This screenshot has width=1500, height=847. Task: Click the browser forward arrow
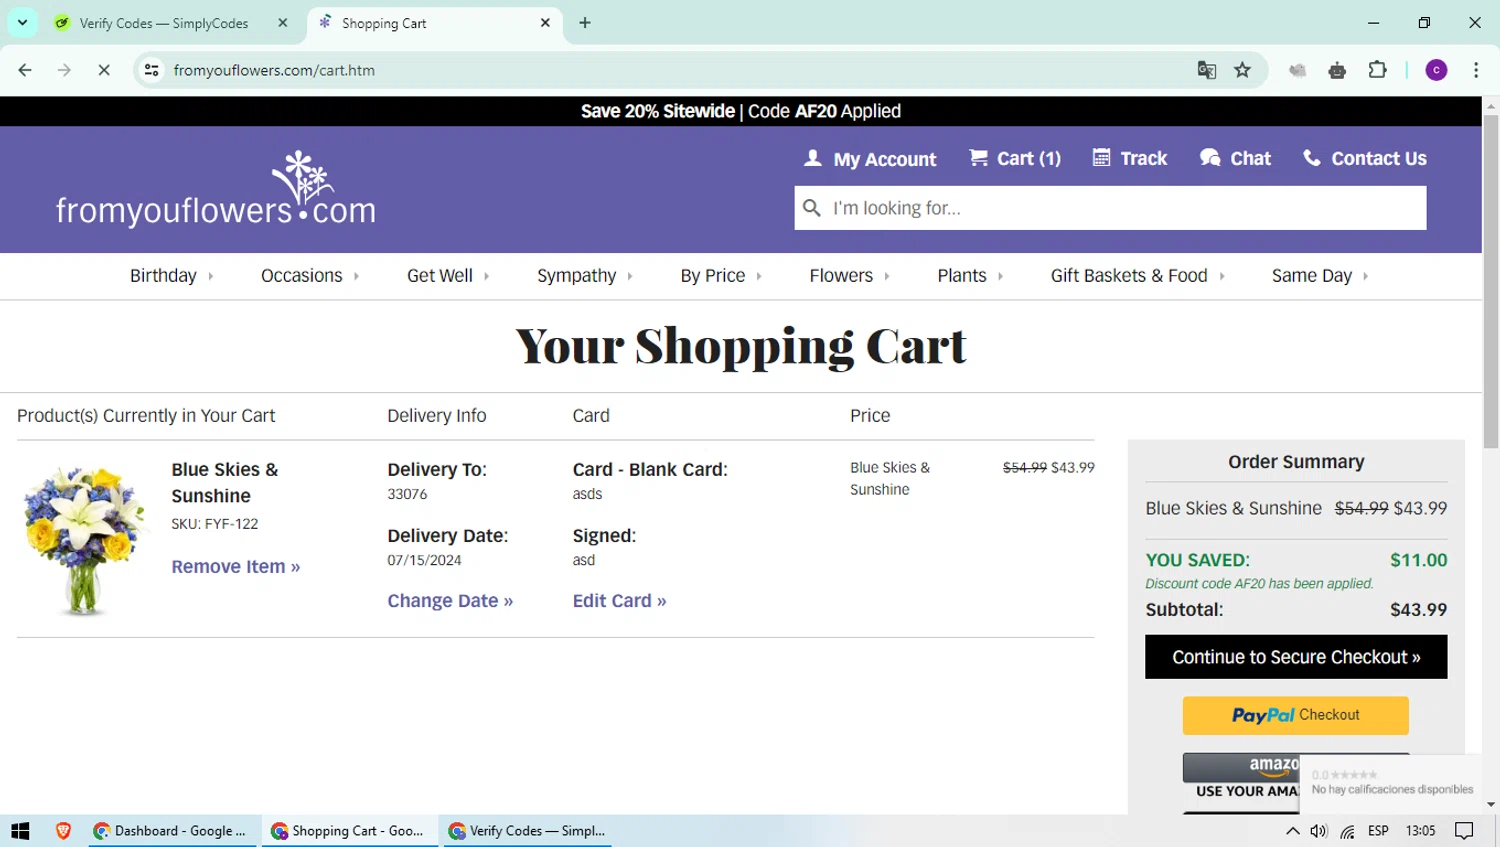64,70
